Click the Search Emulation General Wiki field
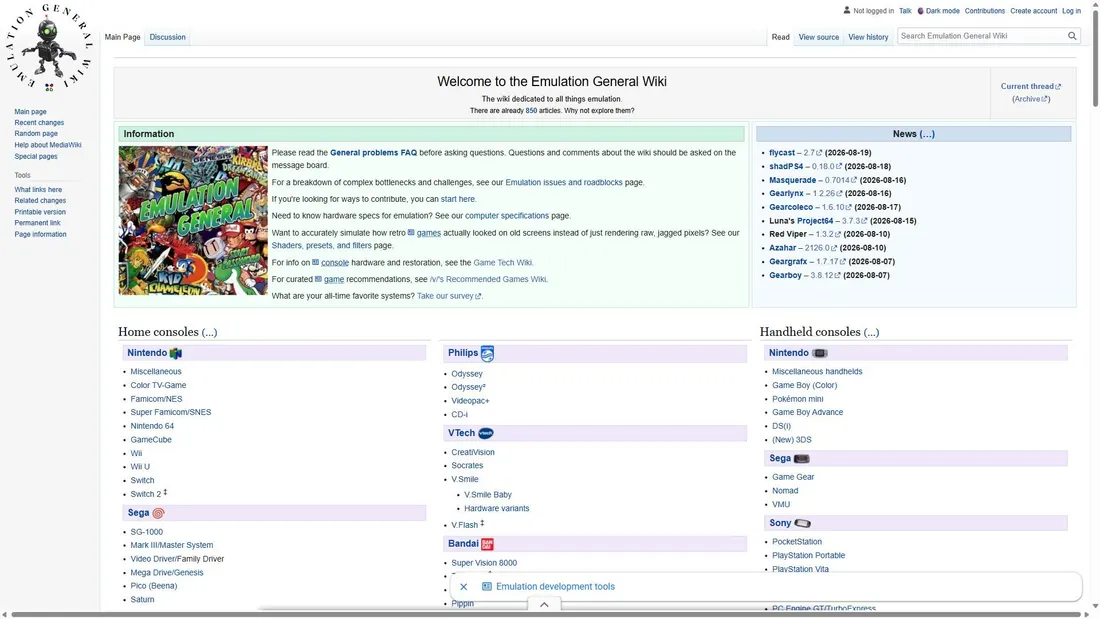 [x=981, y=36]
